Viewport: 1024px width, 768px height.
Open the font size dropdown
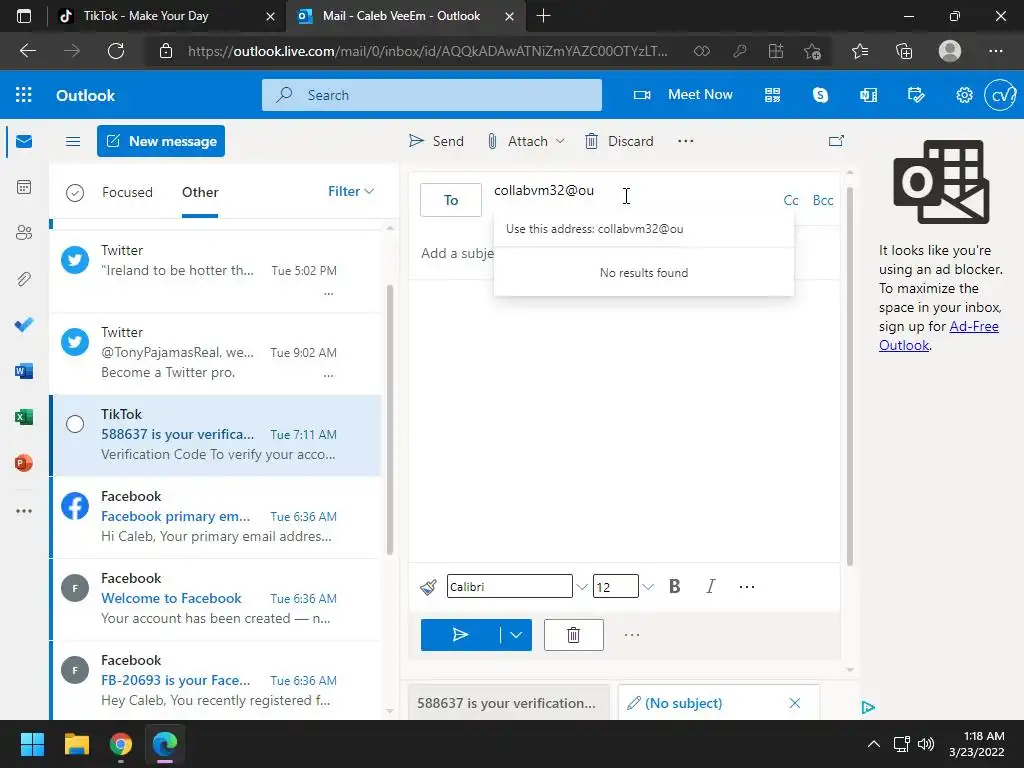coord(647,586)
